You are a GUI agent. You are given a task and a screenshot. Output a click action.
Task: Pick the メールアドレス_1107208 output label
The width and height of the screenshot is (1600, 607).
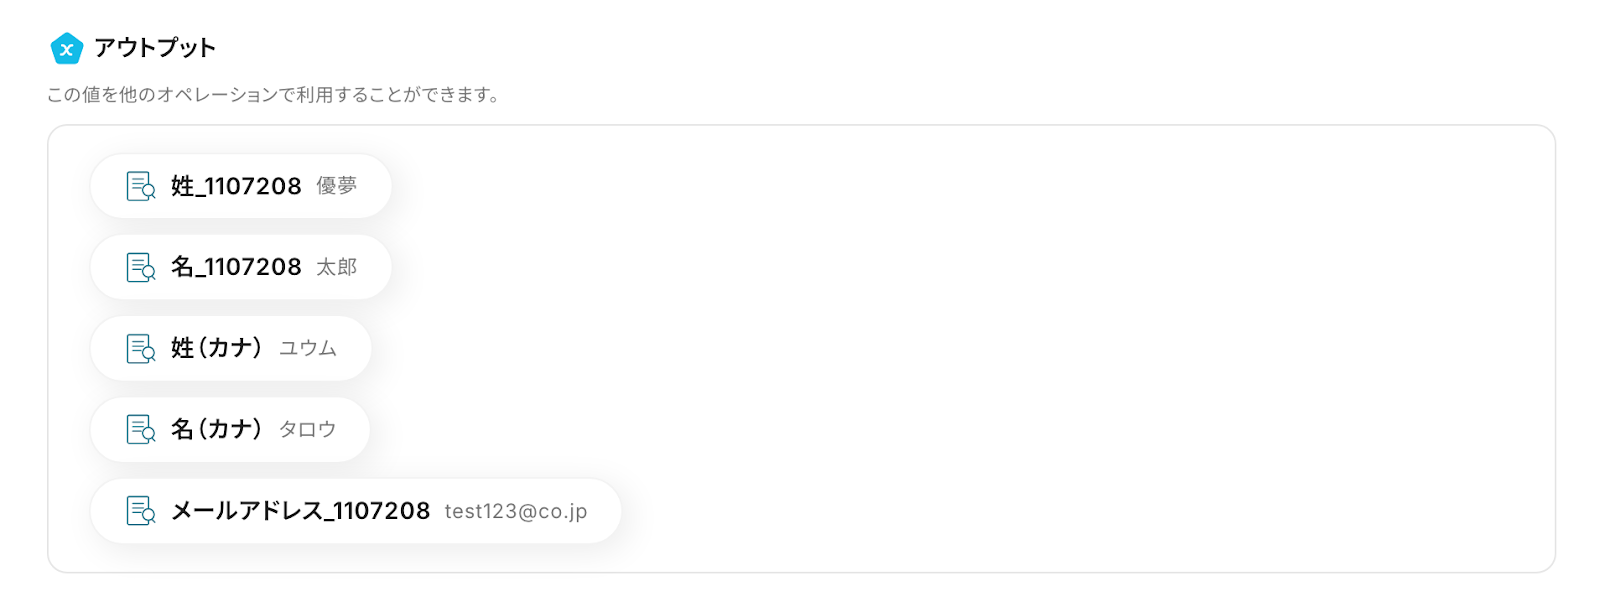[x=300, y=510]
